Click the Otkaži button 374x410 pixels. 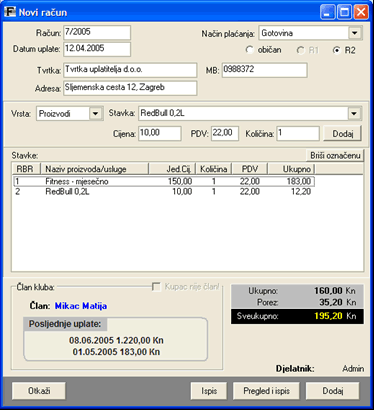tap(39, 391)
